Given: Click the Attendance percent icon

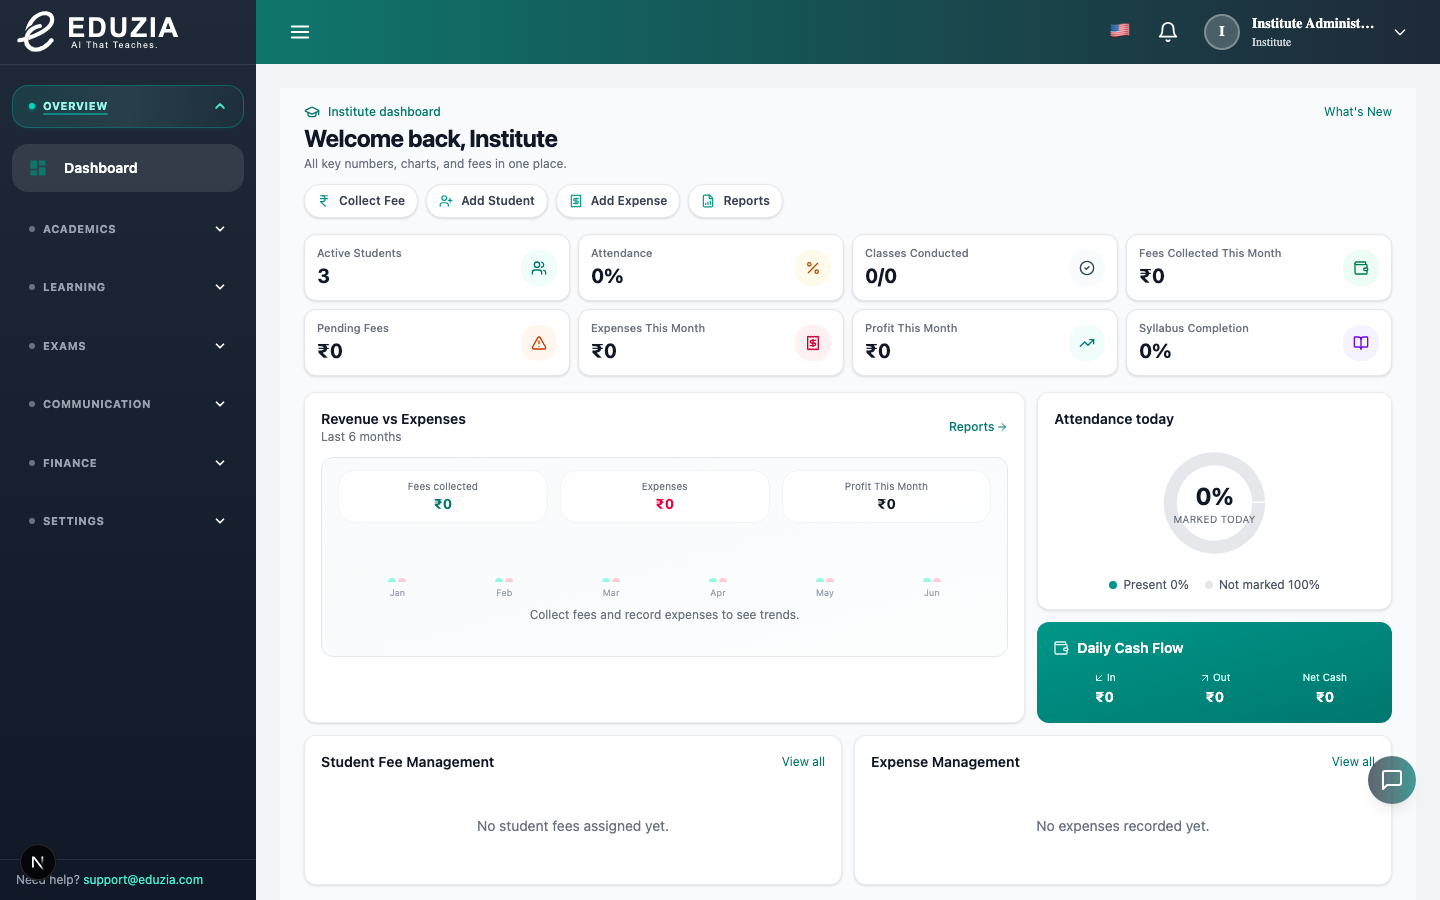Looking at the screenshot, I should (x=813, y=268).
